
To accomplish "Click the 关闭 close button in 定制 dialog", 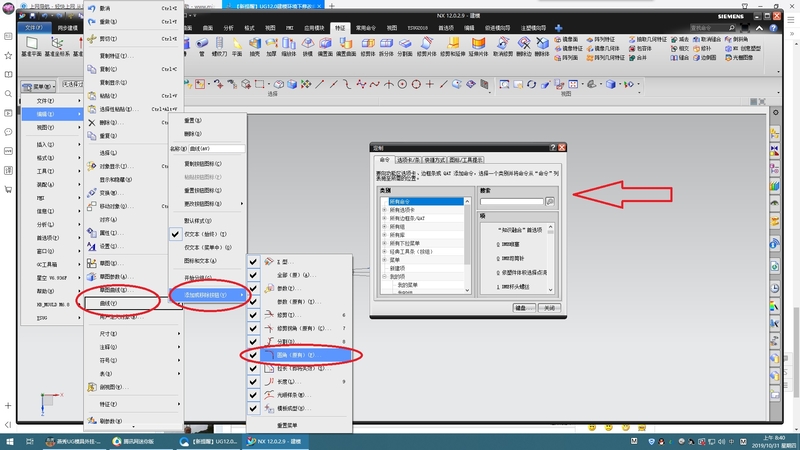I will [x=549, y=308].
